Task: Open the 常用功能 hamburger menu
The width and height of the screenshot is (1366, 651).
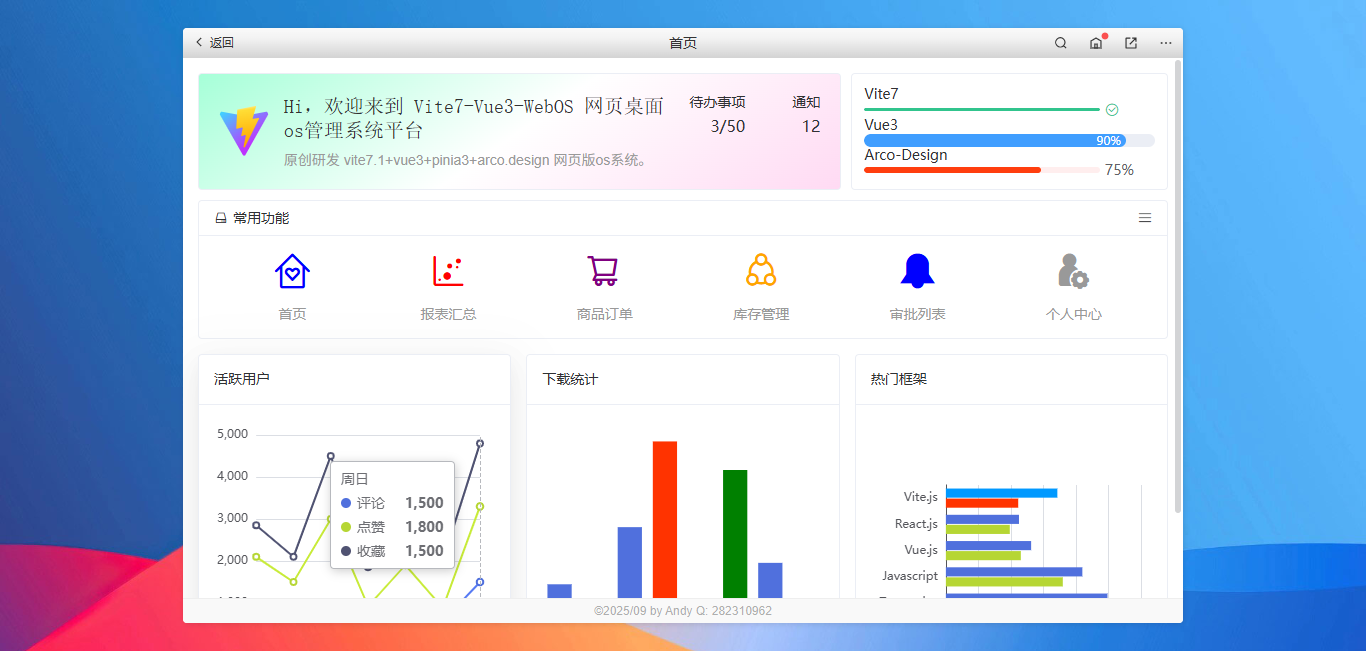Action: click(x=1145, y=218)
